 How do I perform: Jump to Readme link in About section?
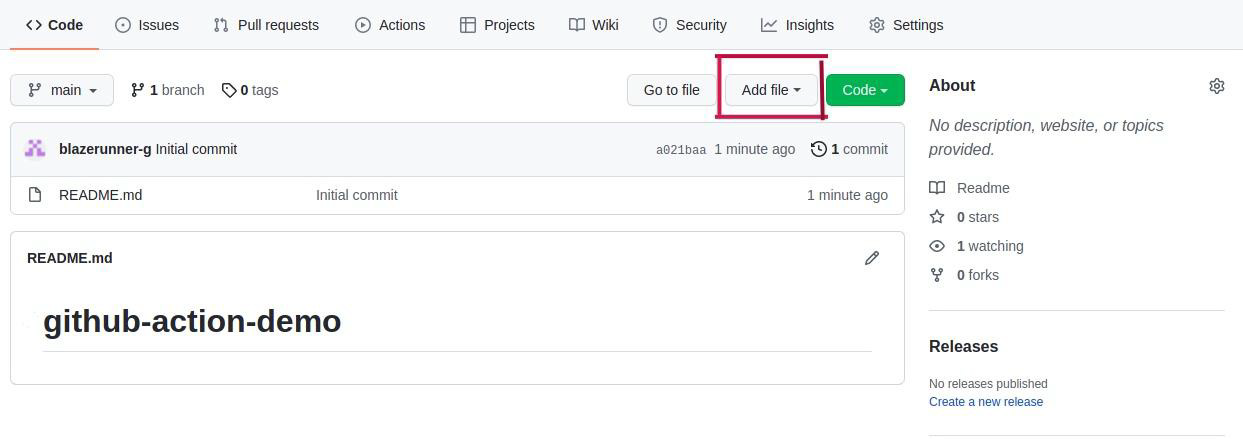coord(970,188)
